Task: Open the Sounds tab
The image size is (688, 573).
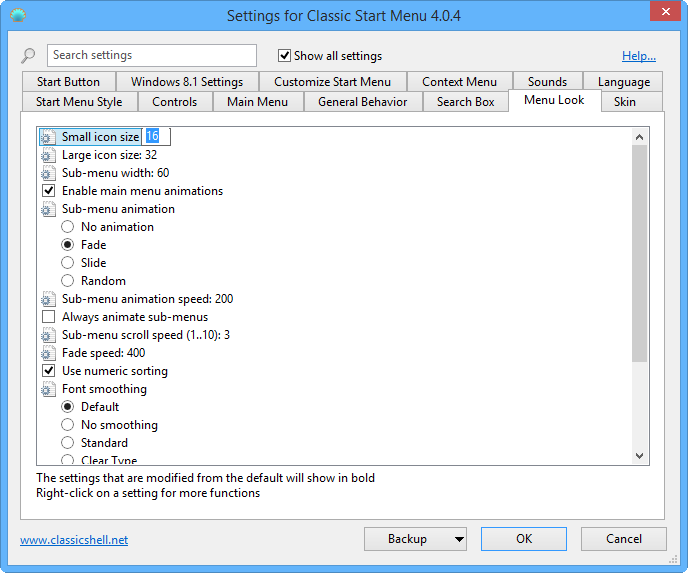Action: [x=548, y=82]
